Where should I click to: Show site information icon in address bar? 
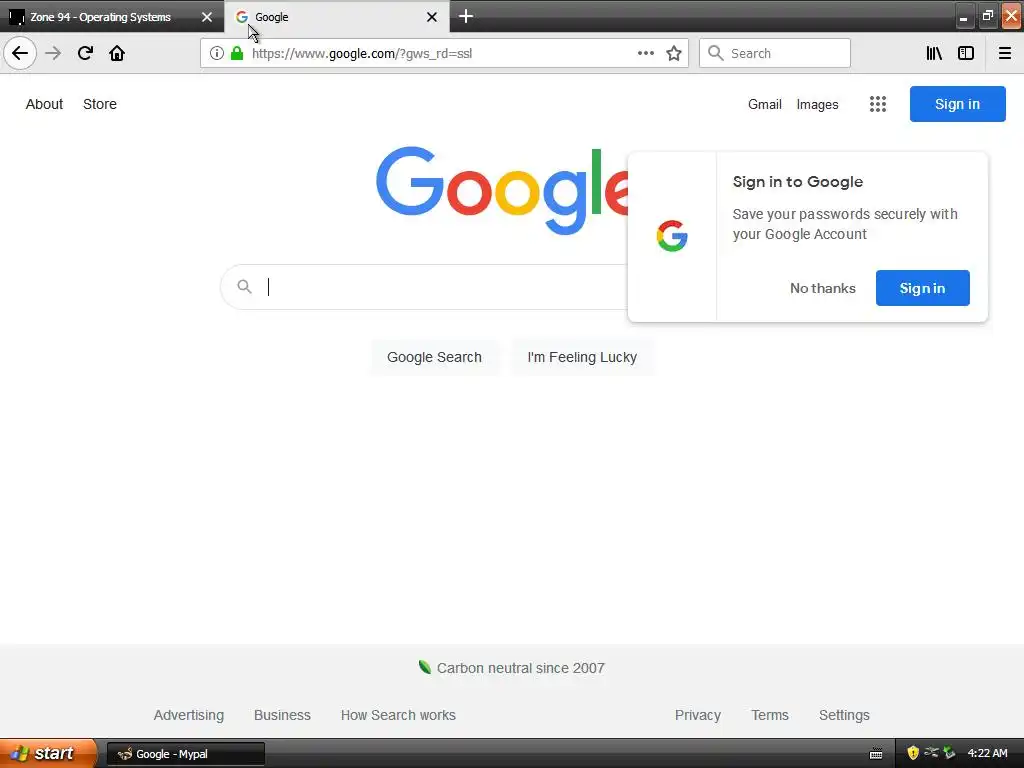pos(217,53)
